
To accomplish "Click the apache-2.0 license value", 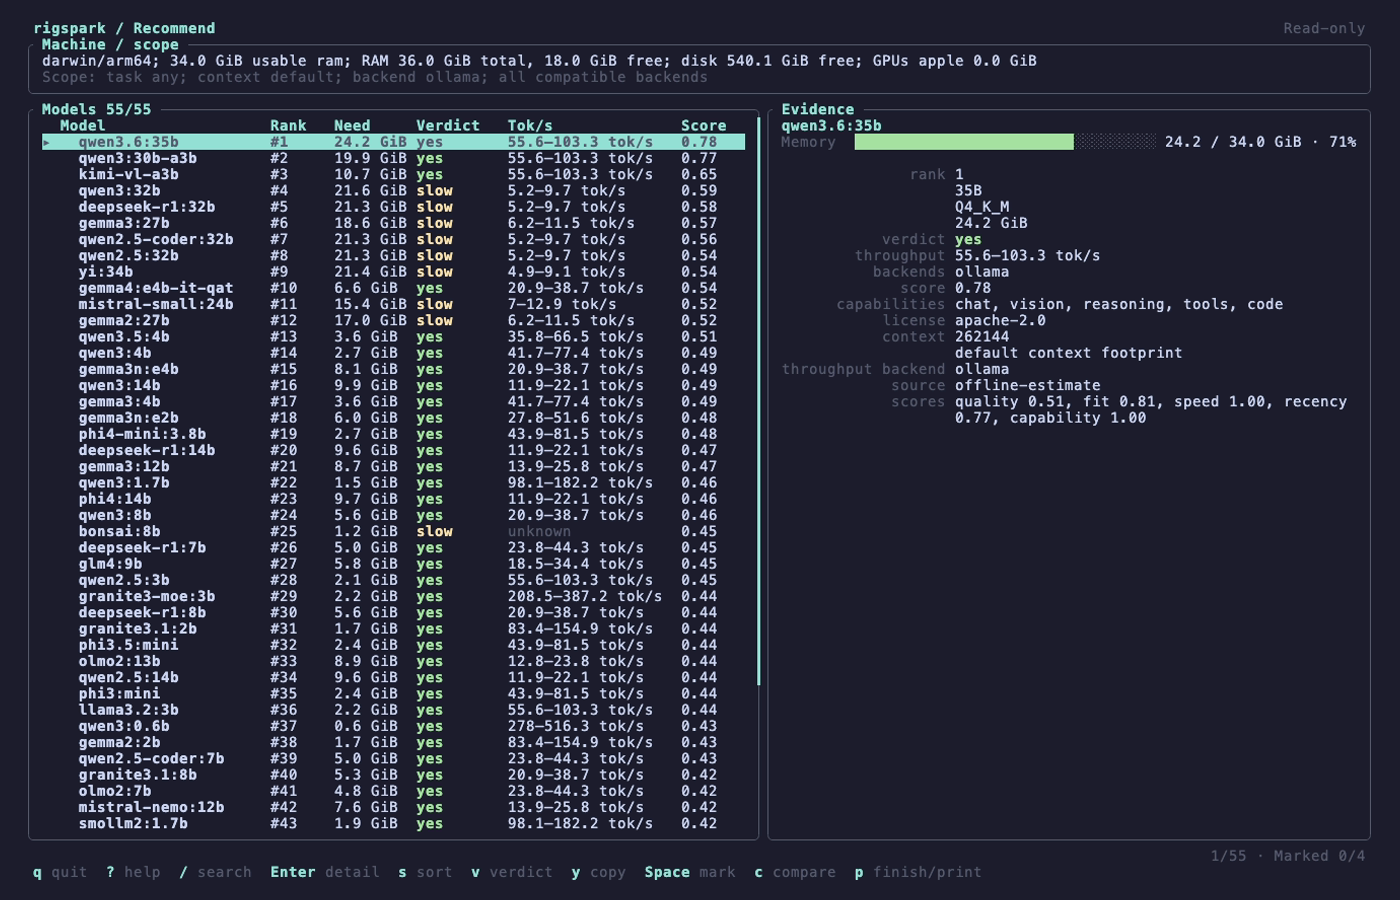I will (x=1000, y=321).
